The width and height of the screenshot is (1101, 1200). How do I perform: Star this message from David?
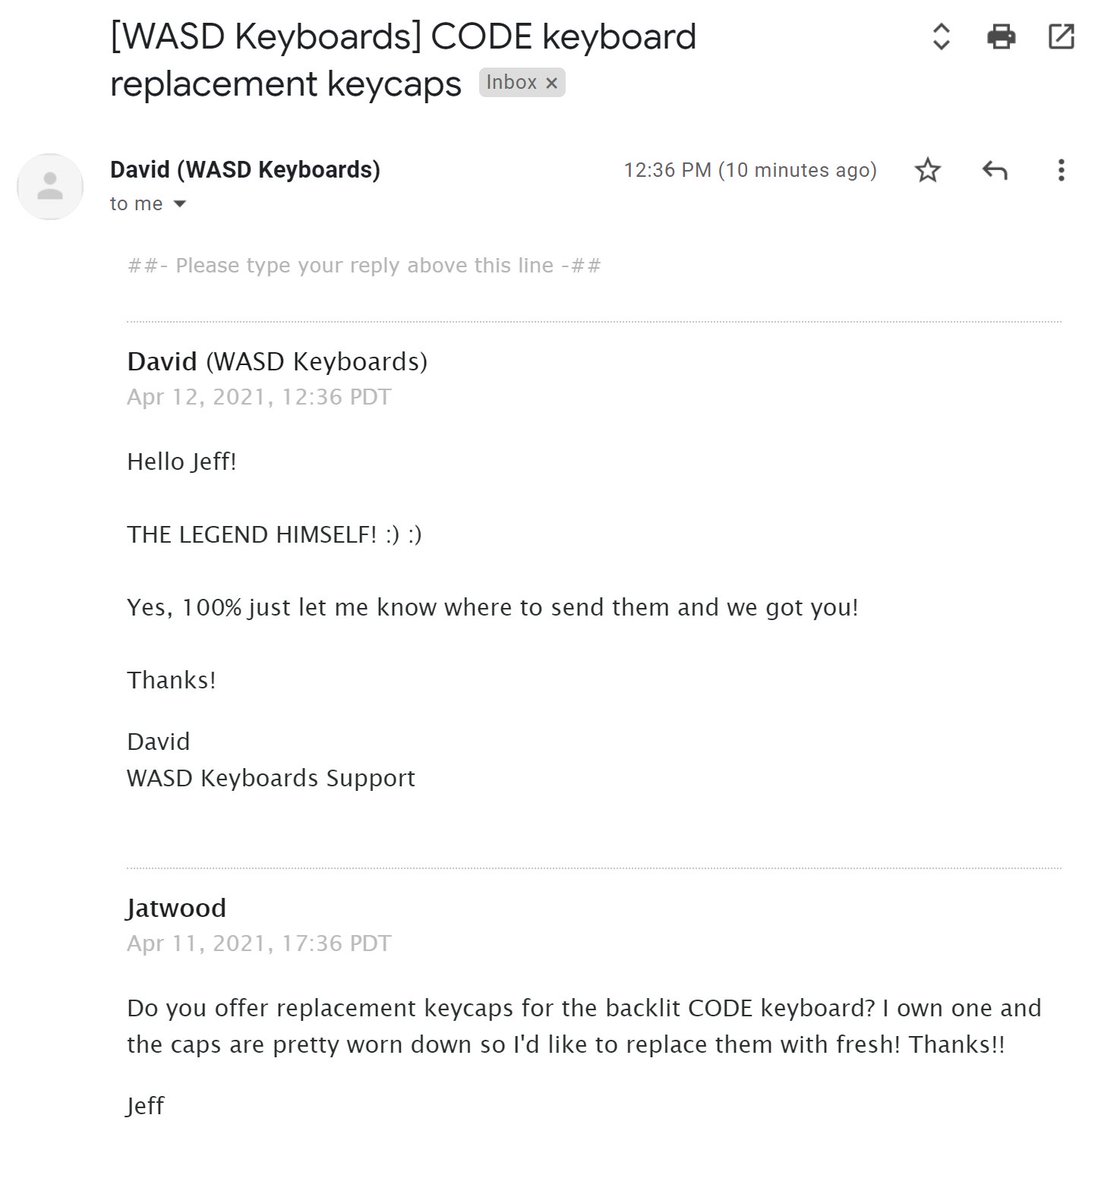(x=928, y=170)
